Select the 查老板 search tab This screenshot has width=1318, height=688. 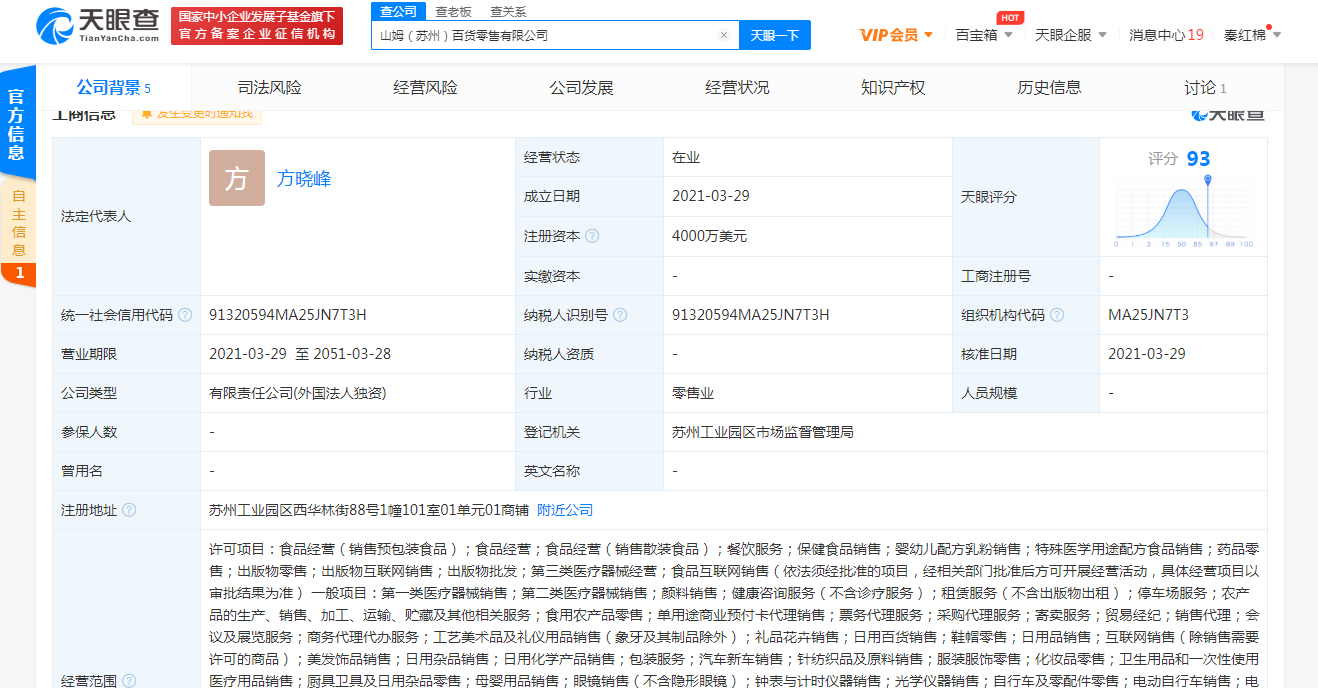click(x=453, y=12)
